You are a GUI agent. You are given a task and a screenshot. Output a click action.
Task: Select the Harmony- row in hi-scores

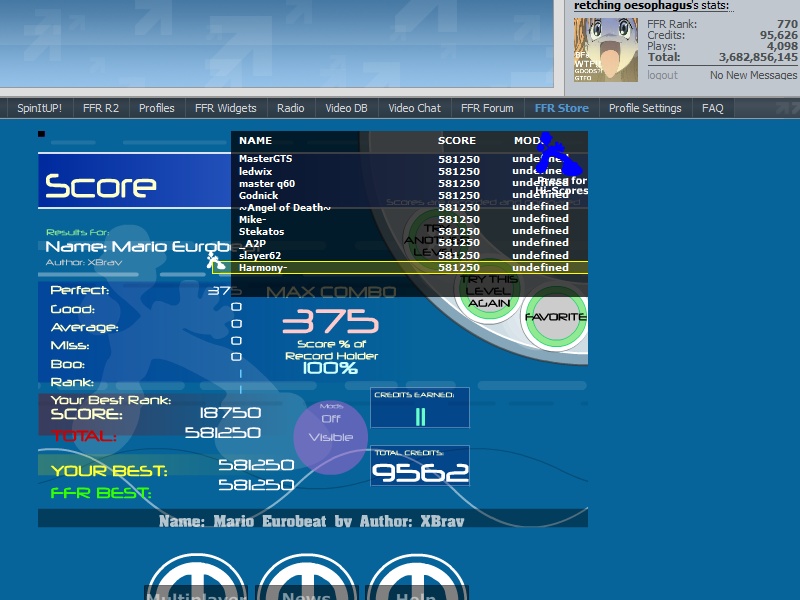pos(401,267)
